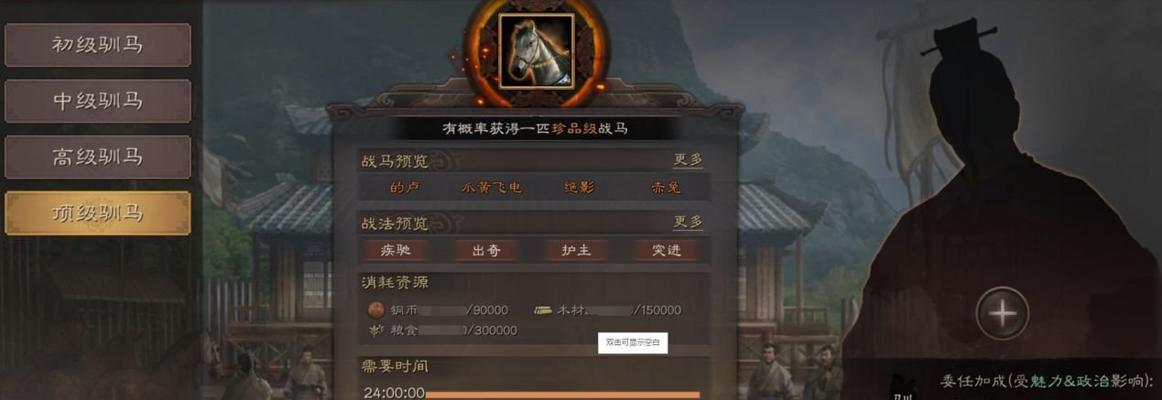1162x400 pixels.
Task: Expand 更多 next to 战法预览
Action: [688, 222]
